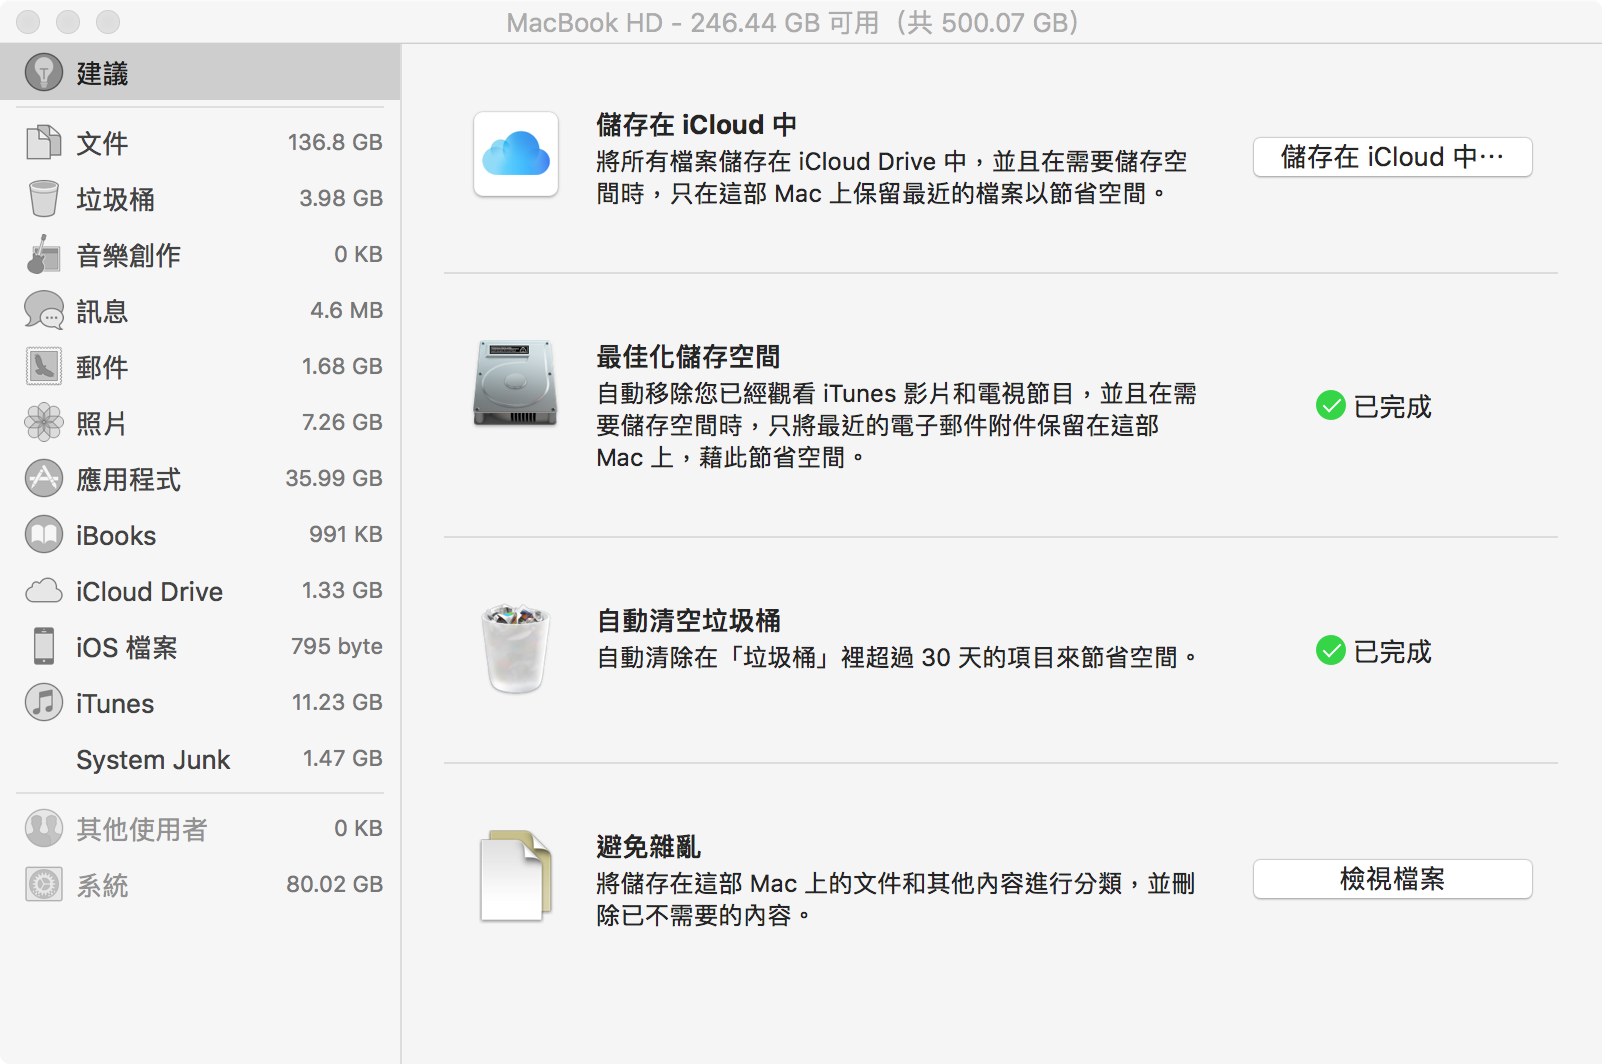
Task: Click the 檢視檔案 button
Action: pos(1392,879)
